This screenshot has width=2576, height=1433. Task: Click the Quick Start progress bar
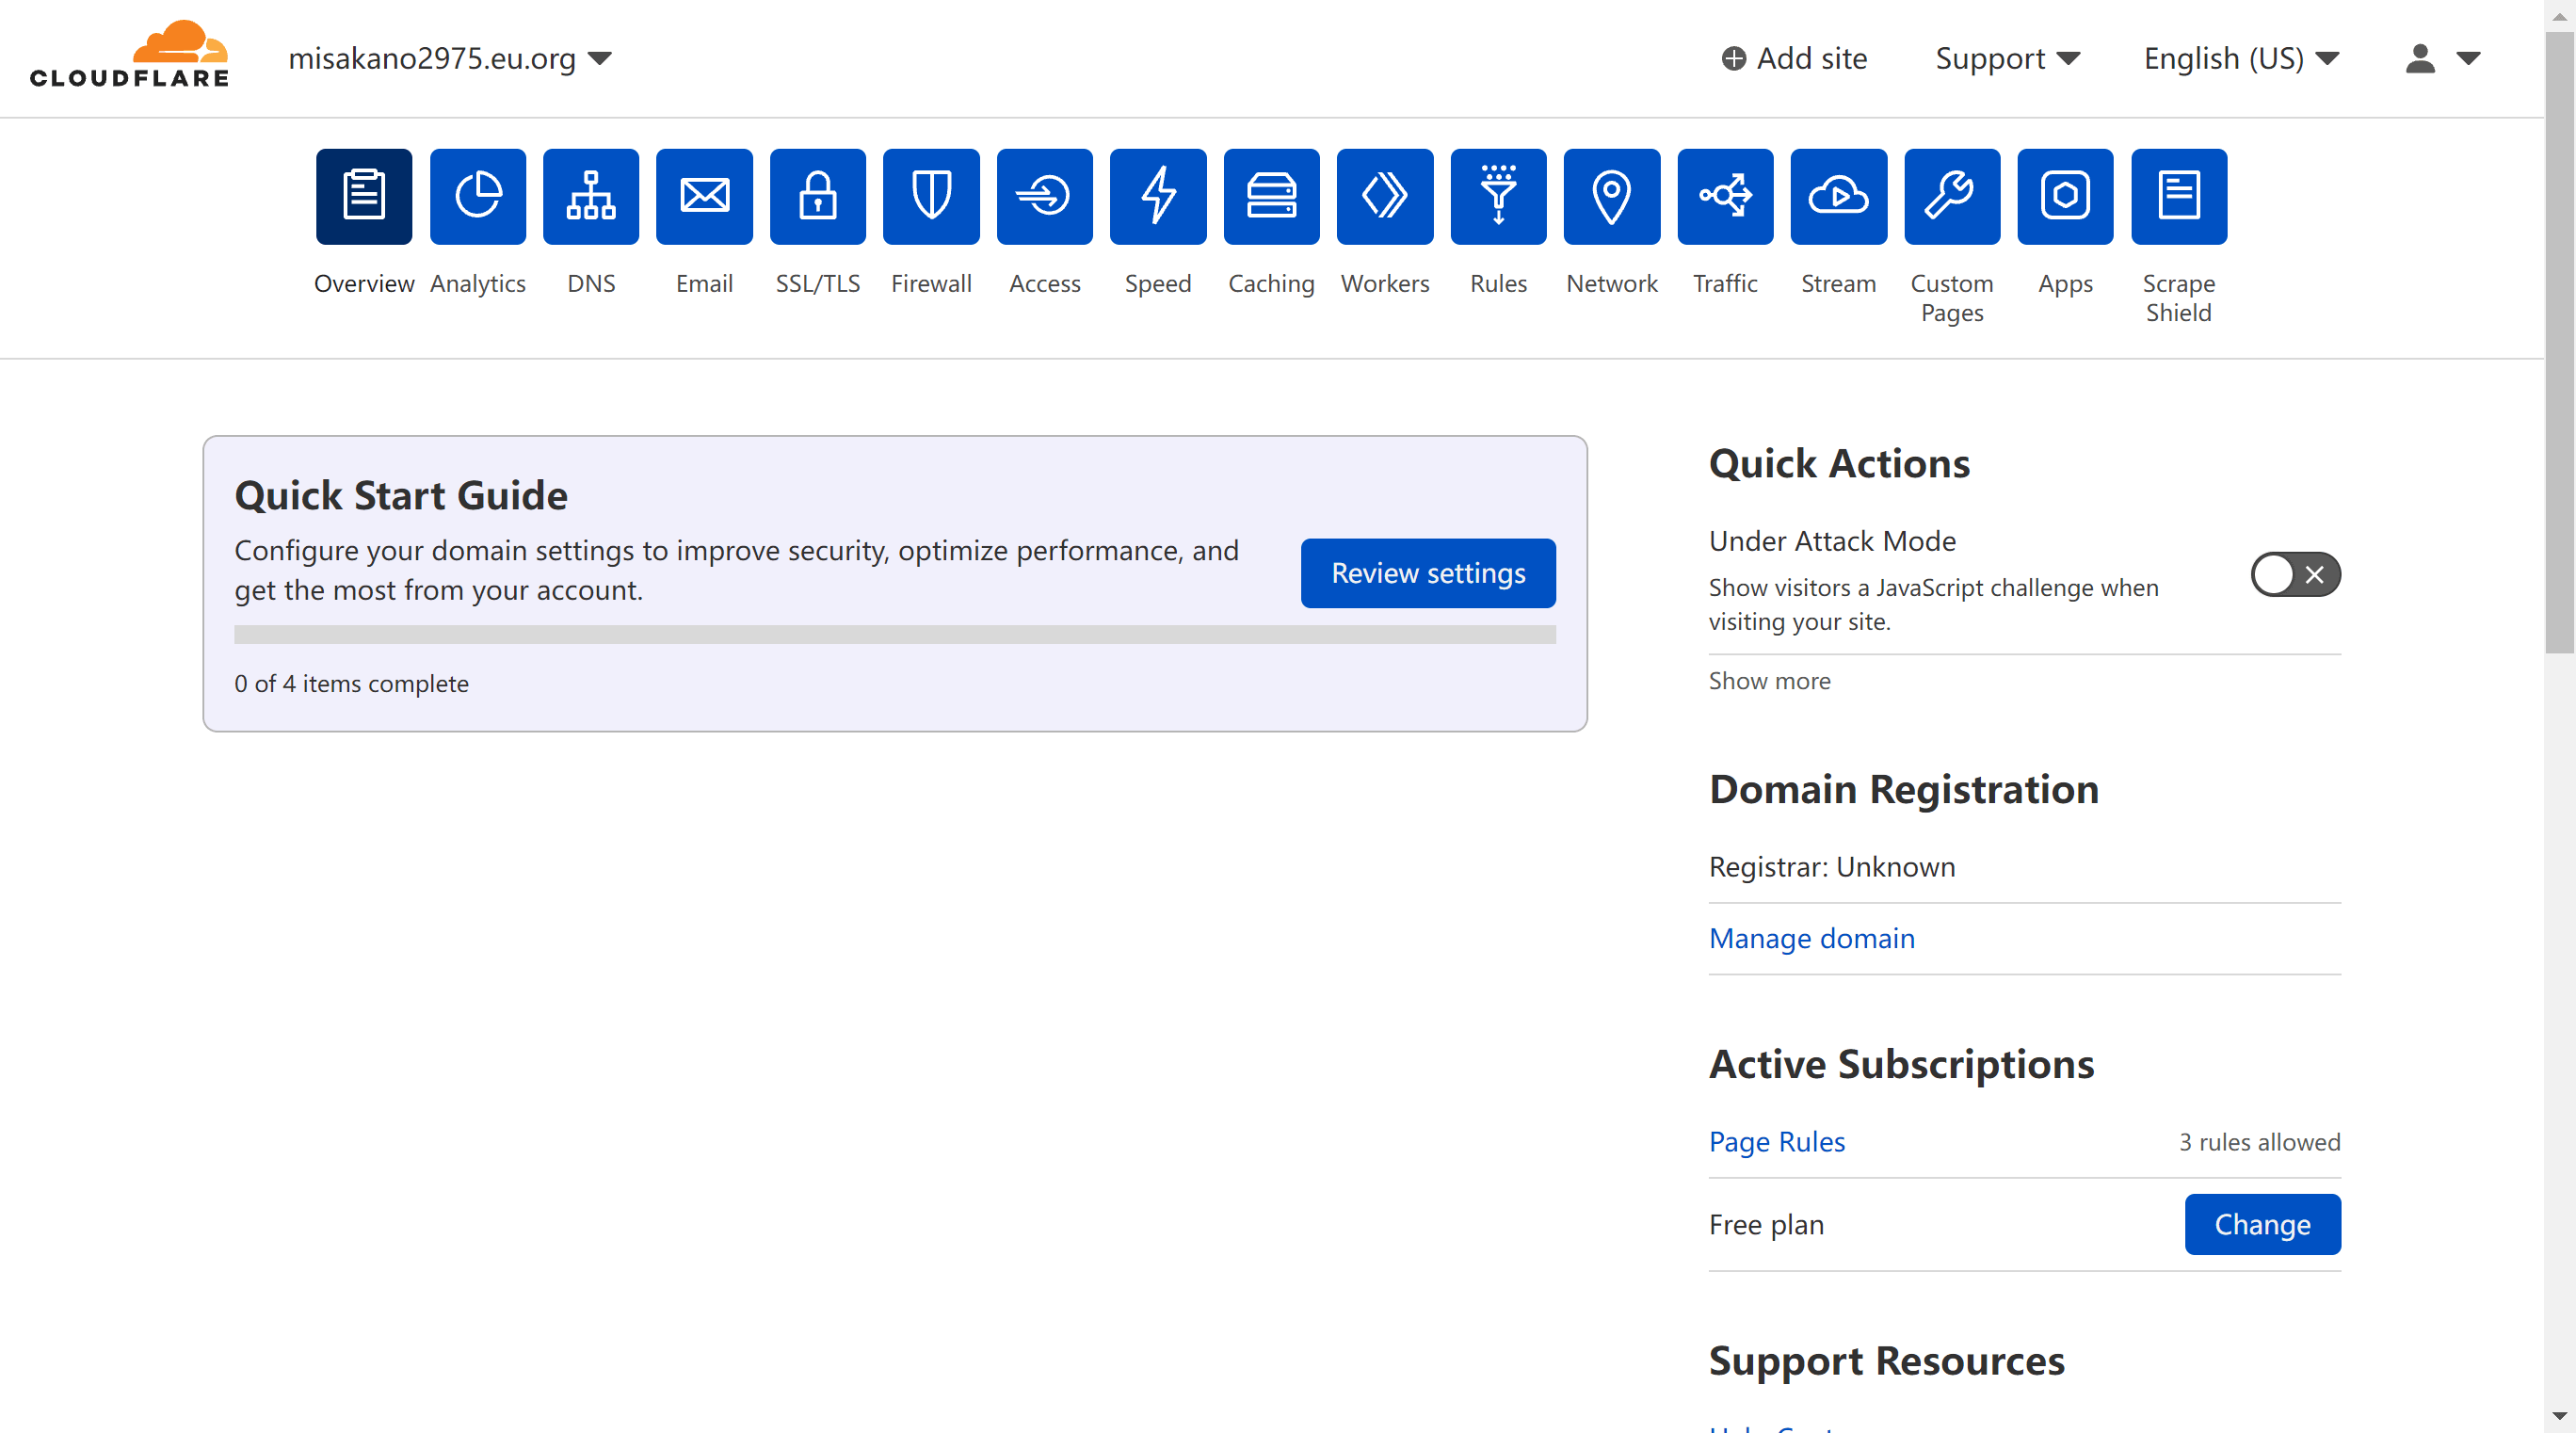894,635
